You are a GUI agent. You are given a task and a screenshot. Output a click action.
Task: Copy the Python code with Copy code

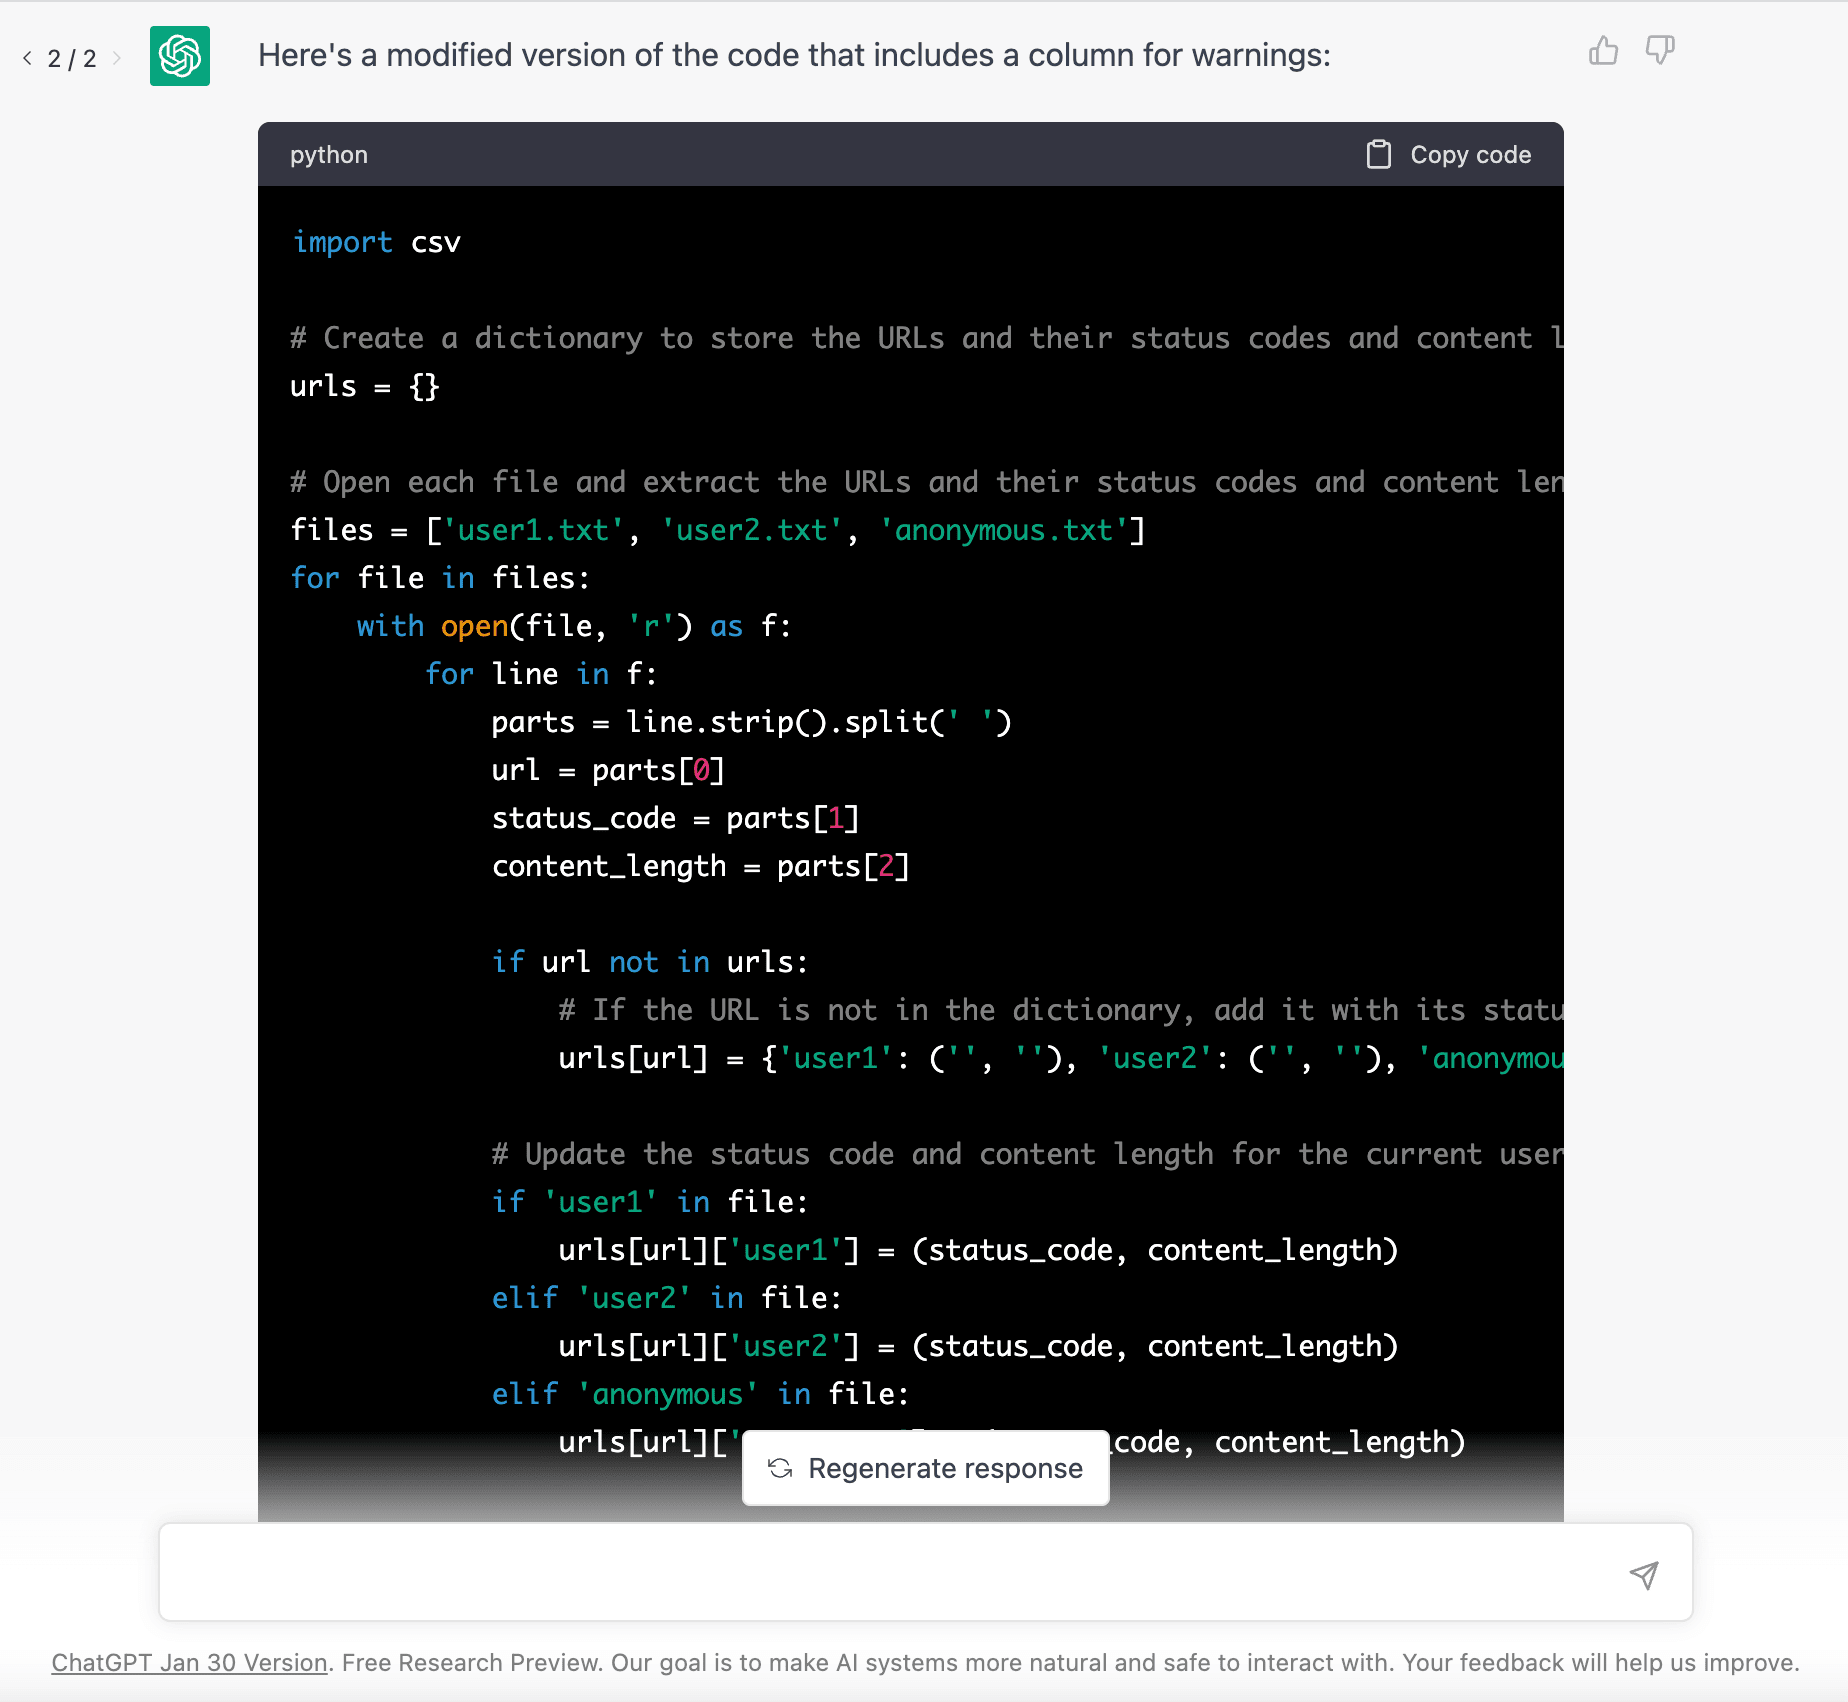[1449, 155]
